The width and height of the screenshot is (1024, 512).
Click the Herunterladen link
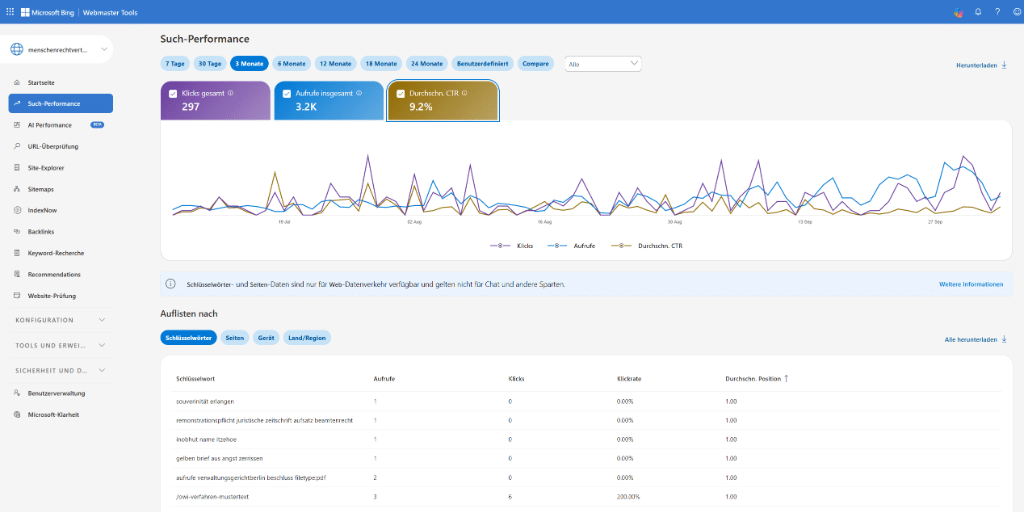pos(981,66)
